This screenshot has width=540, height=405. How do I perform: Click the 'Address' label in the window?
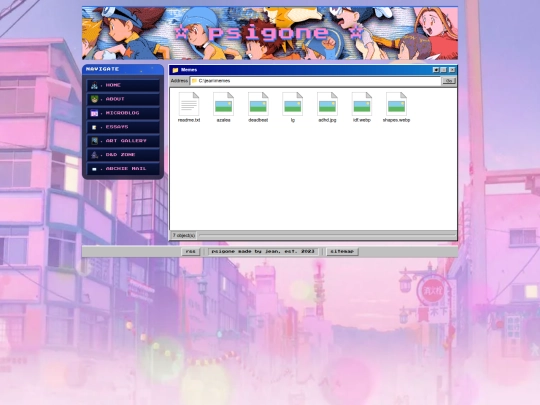pos(179,81)
